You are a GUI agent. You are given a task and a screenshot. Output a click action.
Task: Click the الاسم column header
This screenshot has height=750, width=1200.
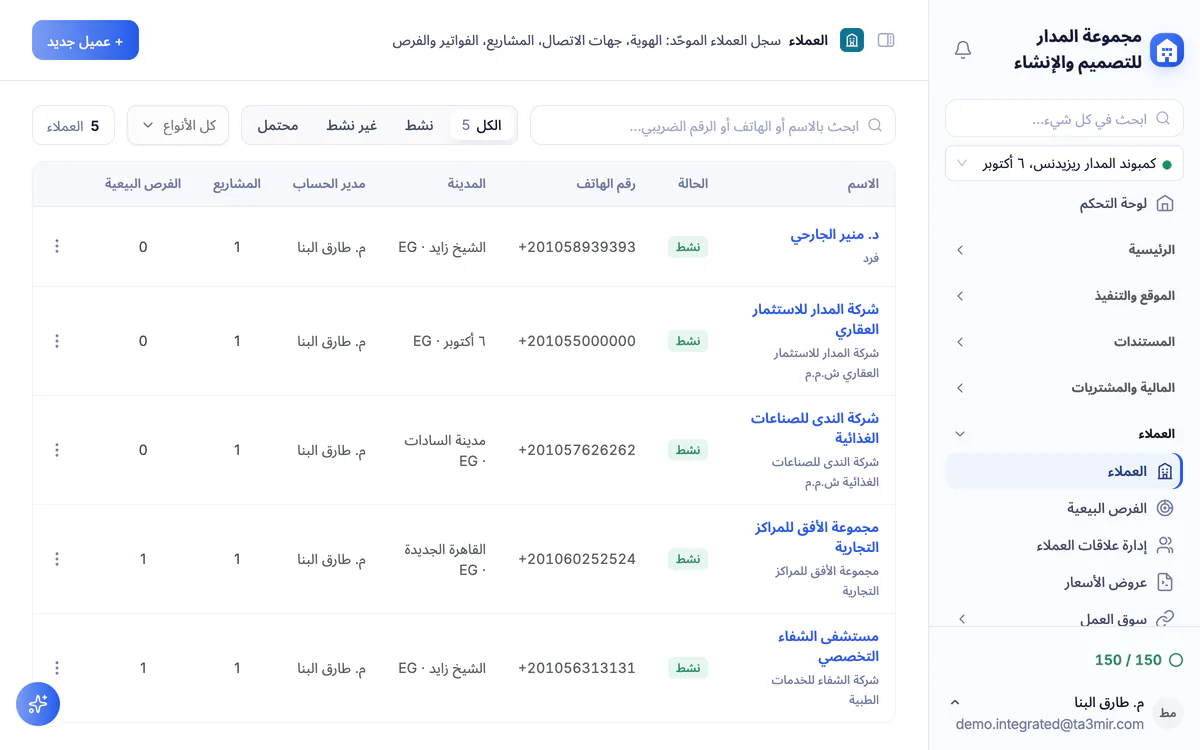pyautogui.click(x=862, y=184)
